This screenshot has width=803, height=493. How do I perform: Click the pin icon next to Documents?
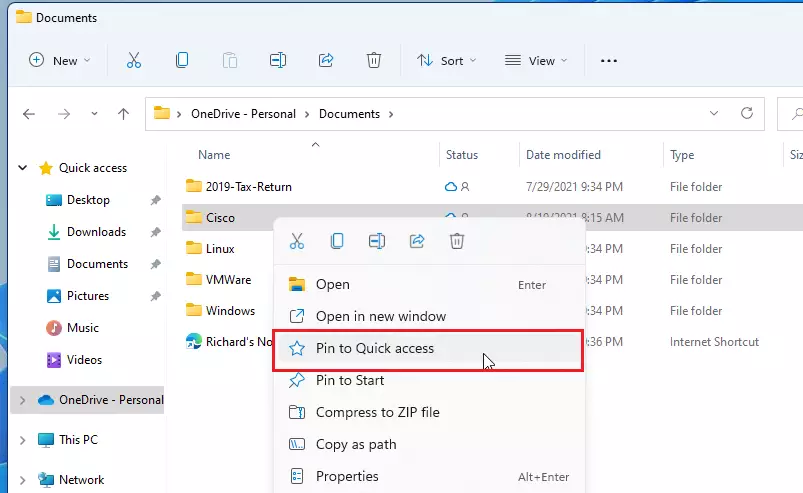pos(156,264)
